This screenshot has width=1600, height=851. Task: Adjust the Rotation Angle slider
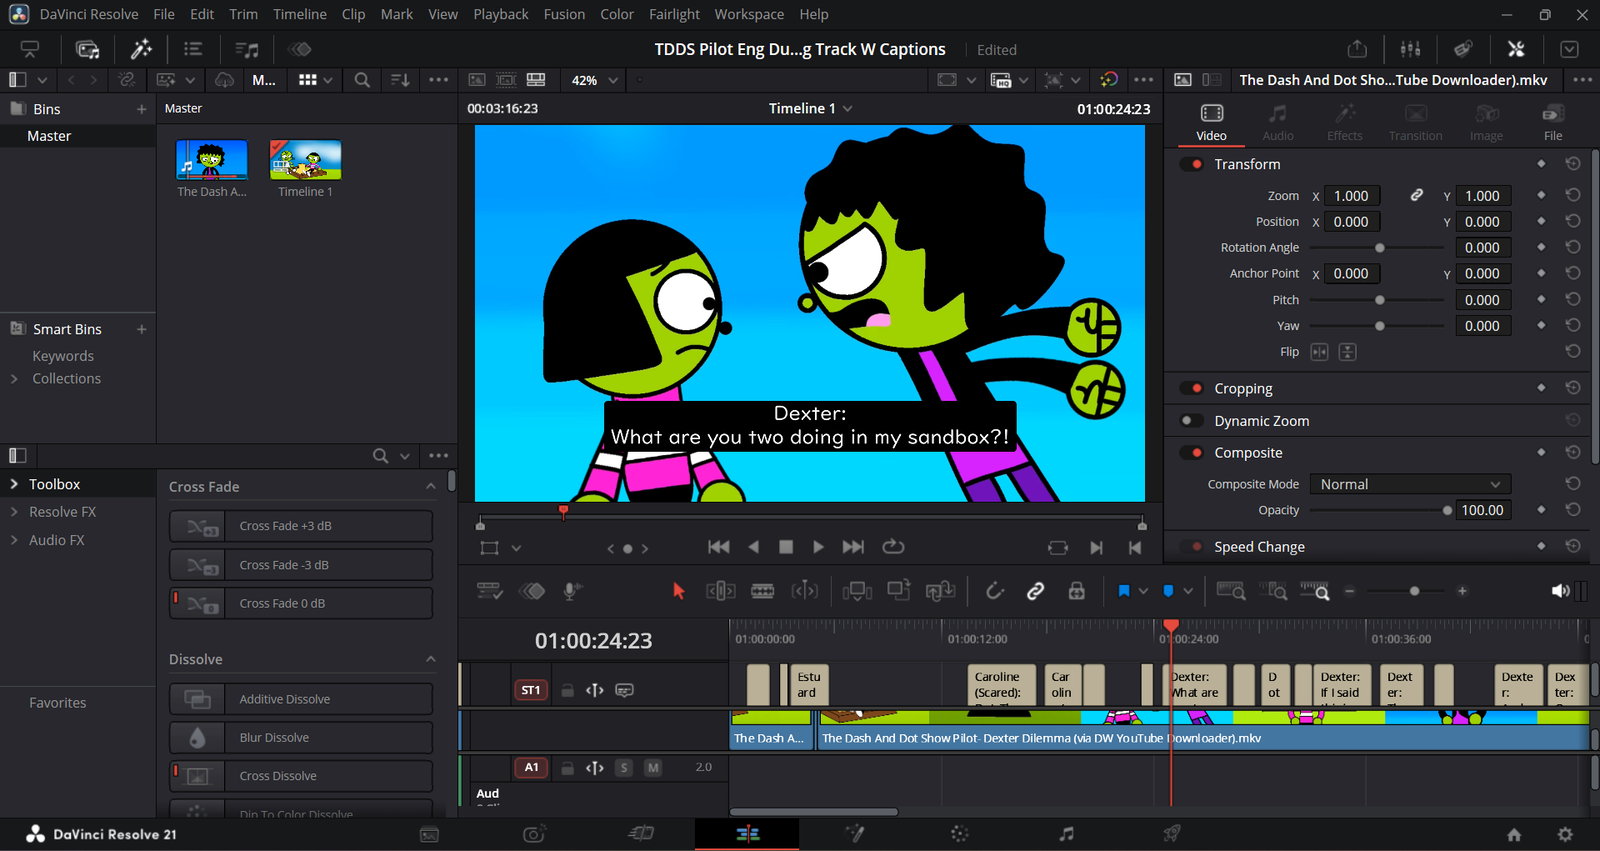[x=1379, y=248]
